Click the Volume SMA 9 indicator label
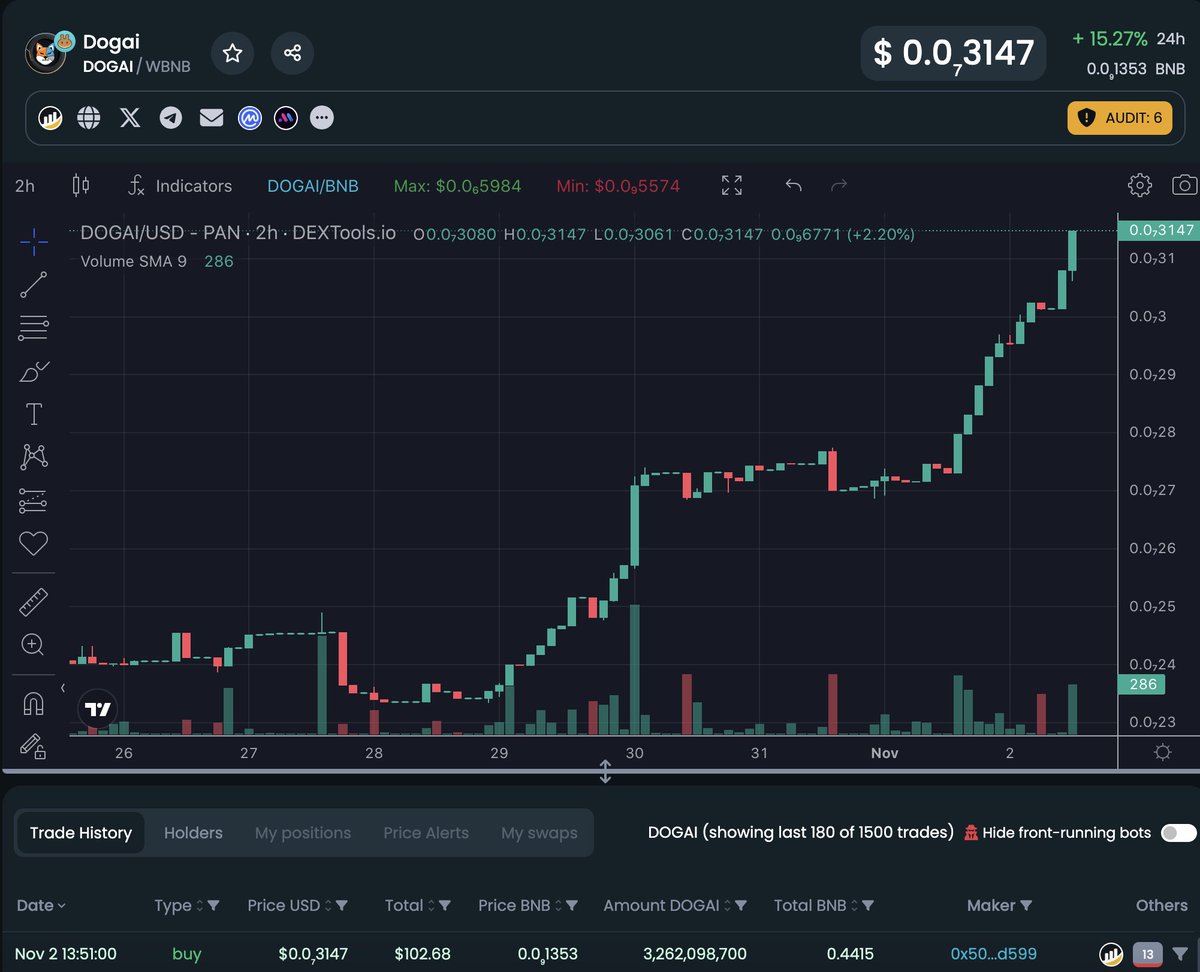Viewport: 1200px width, 972px height. click(x=134, y=261)
